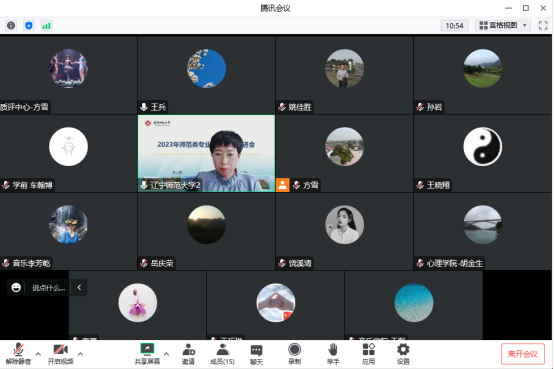Click the flower dancer avatar in bottom row

(137, 303)
